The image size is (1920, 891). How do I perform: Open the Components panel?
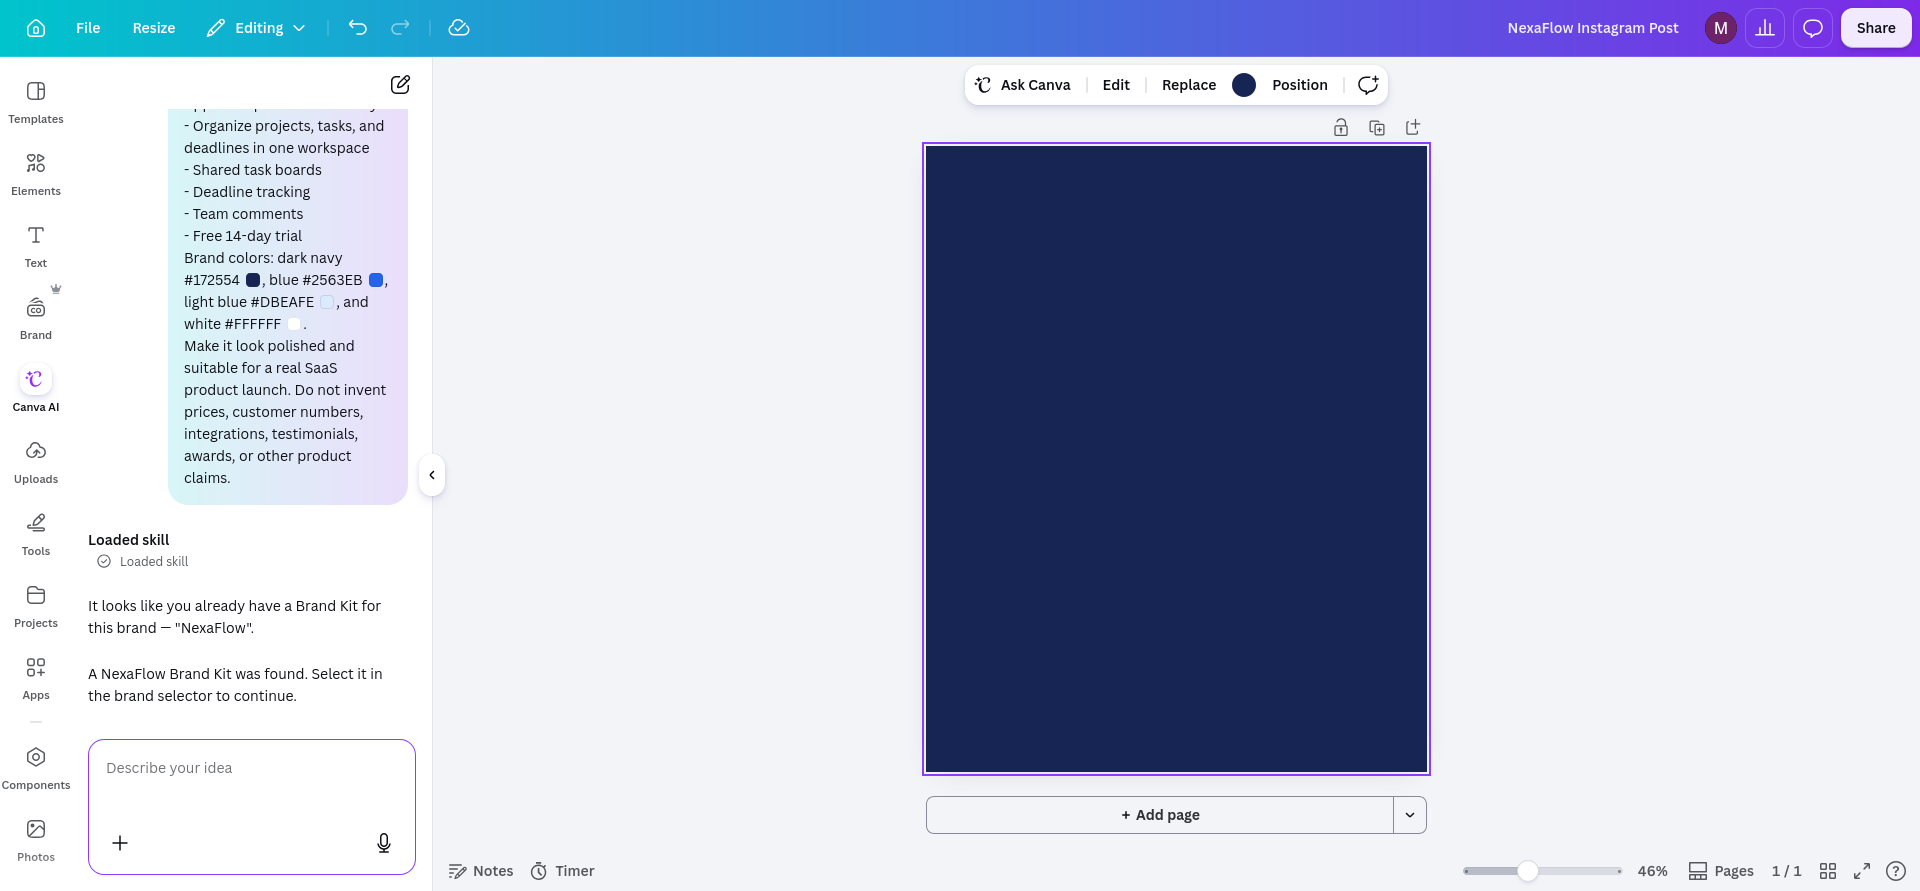pyautogui.click(x=36, y=768)
